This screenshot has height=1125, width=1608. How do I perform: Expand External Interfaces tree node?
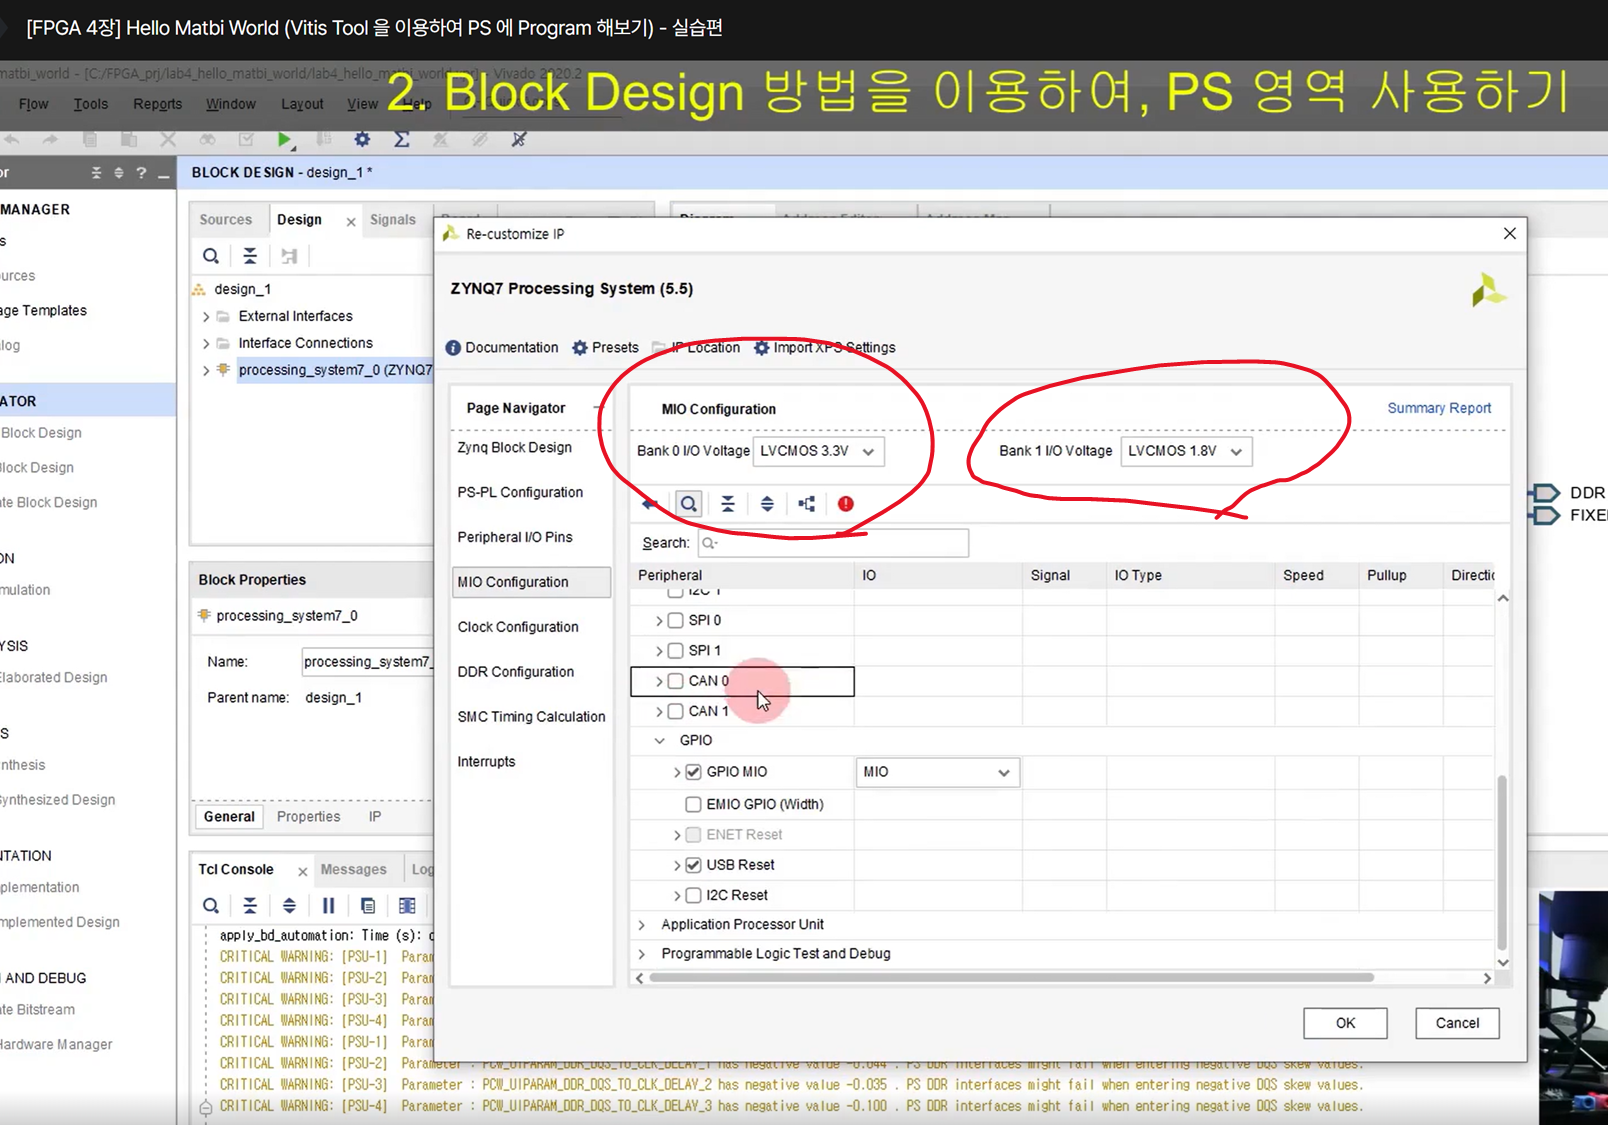coord(206,317)
